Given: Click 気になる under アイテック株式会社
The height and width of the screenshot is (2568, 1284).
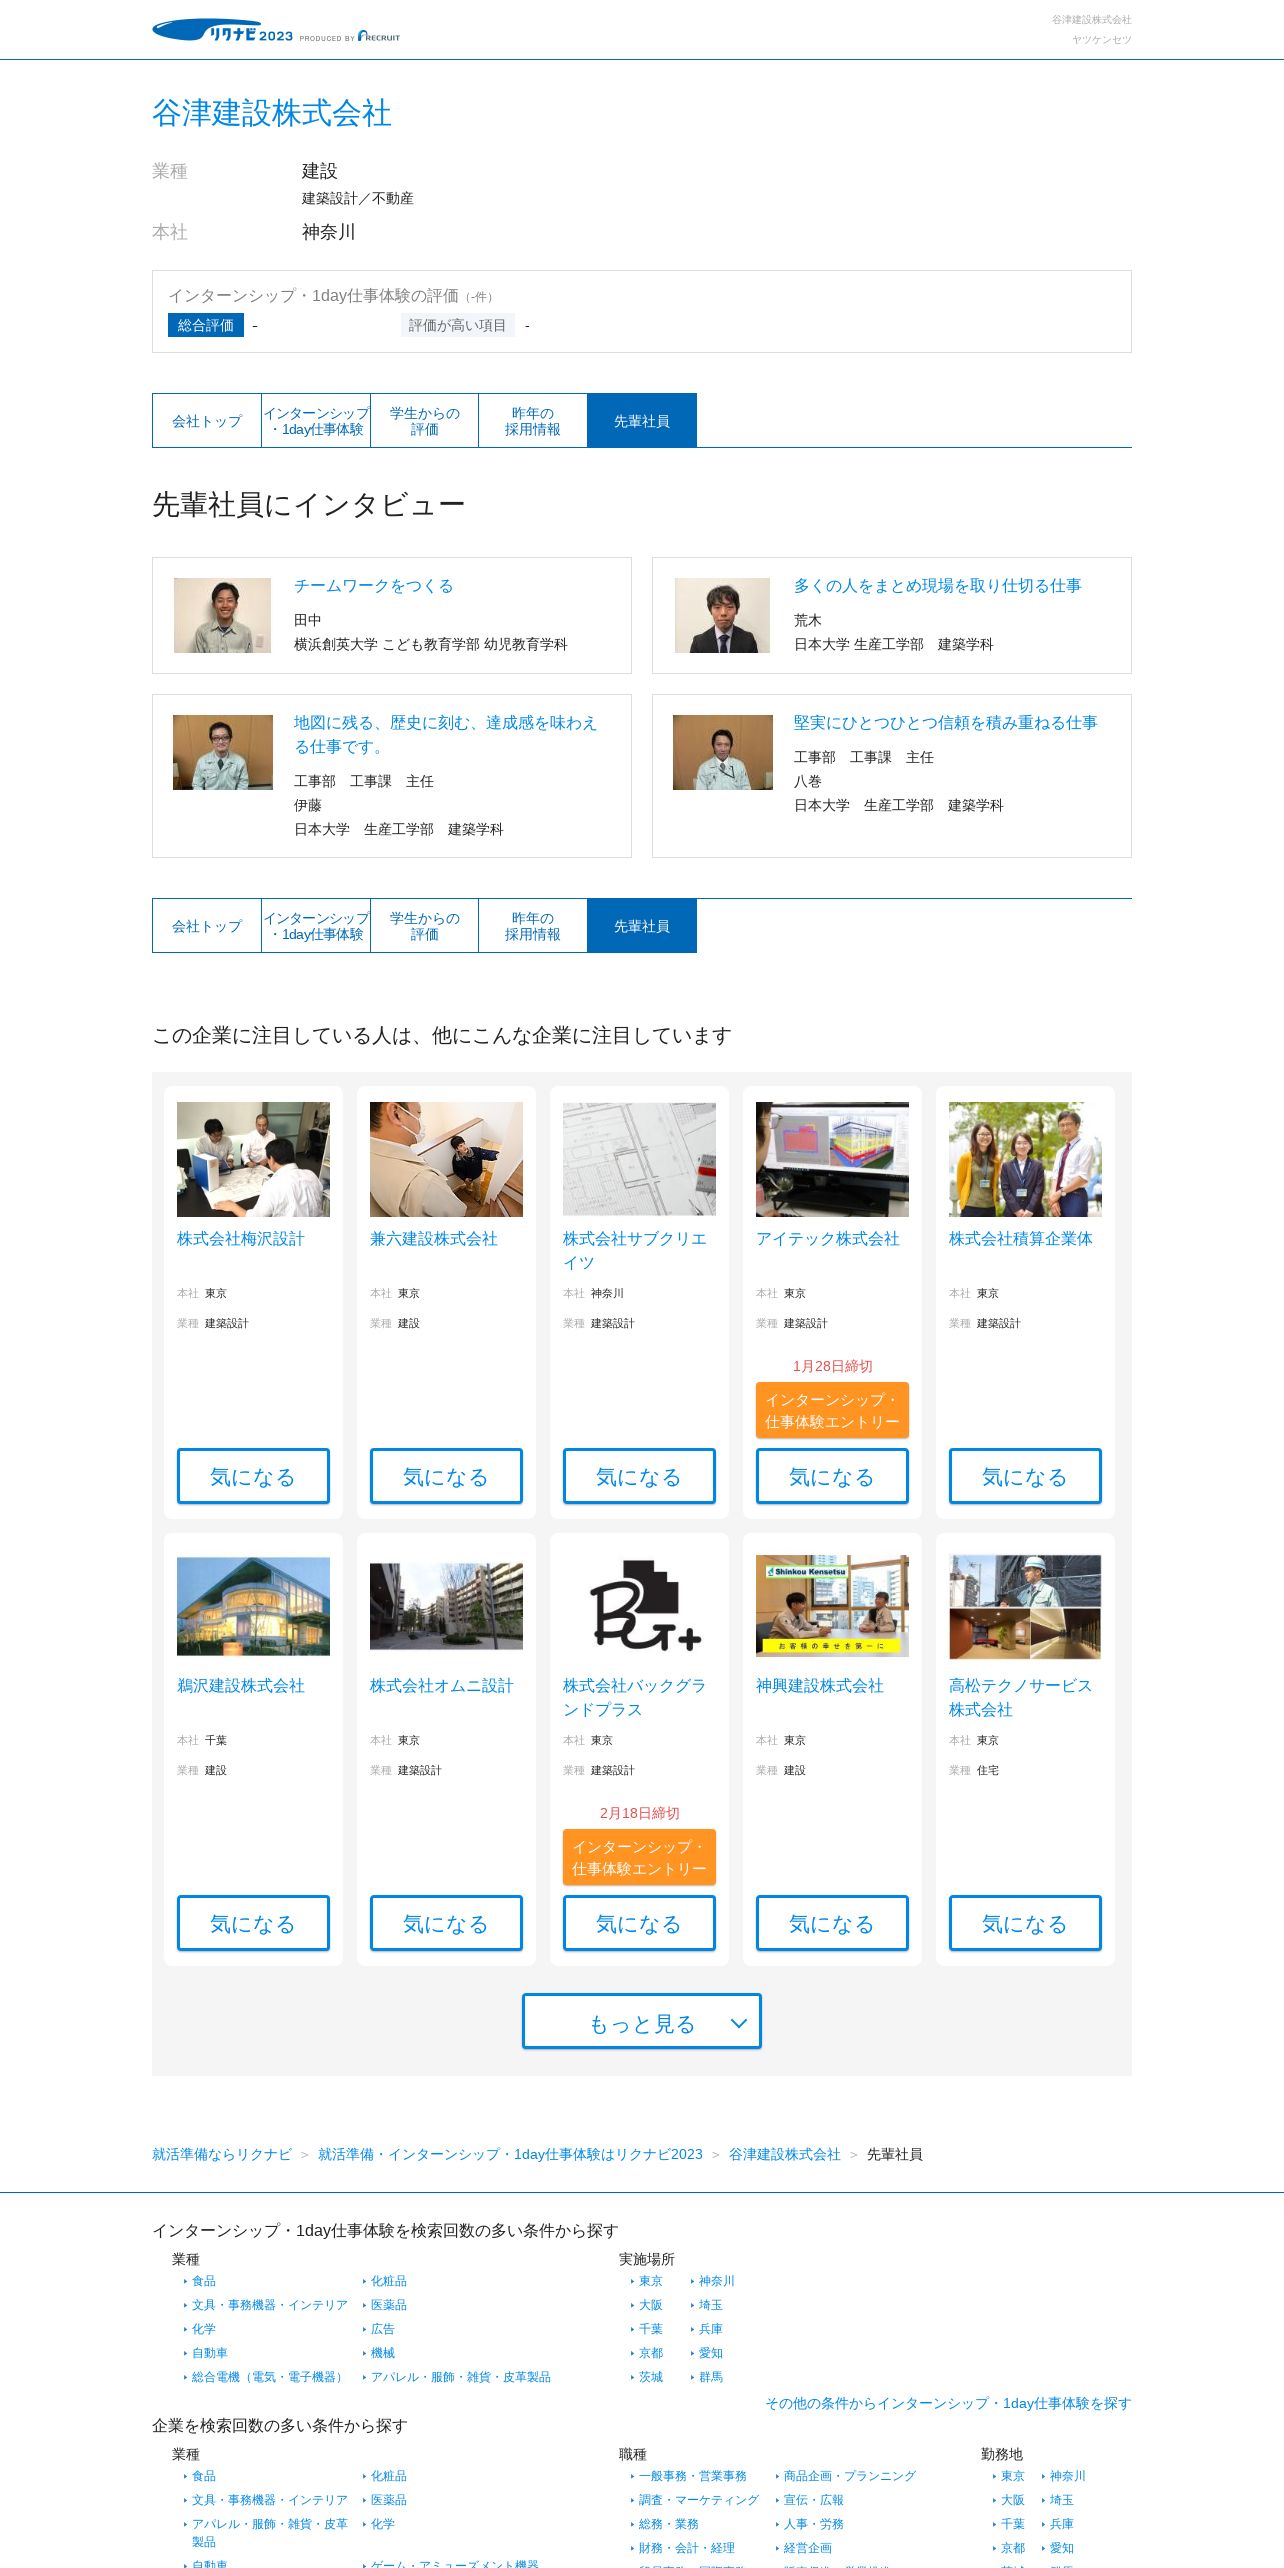Looking at the screenshot, I should 832,1476.
